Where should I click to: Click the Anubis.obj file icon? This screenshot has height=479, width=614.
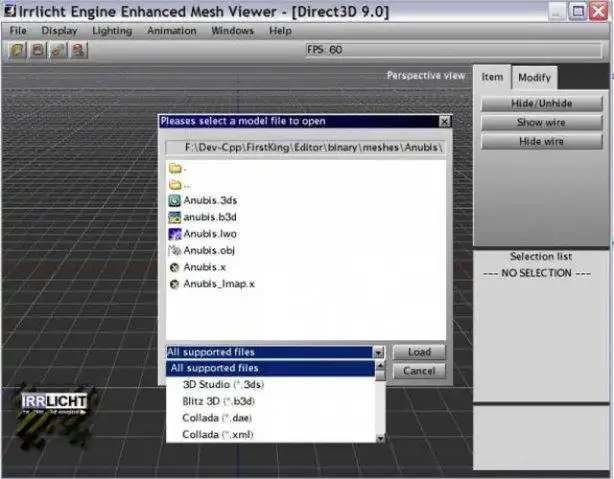tap(174, 250)
